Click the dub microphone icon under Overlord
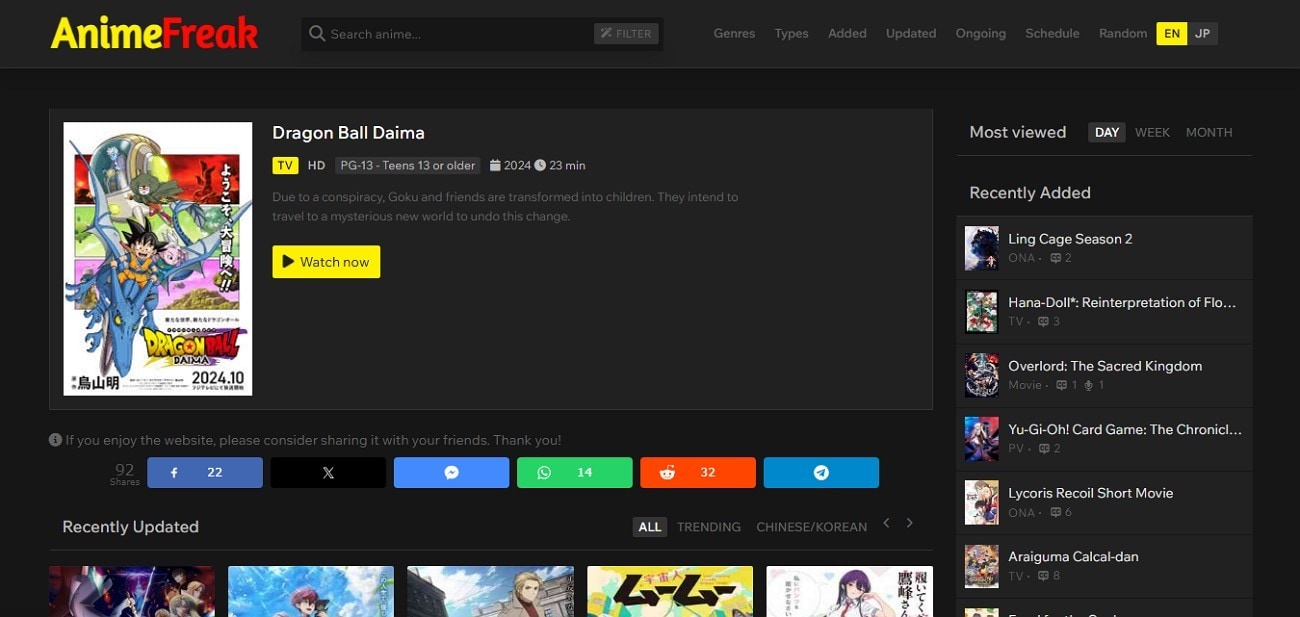 (1089, 385)
